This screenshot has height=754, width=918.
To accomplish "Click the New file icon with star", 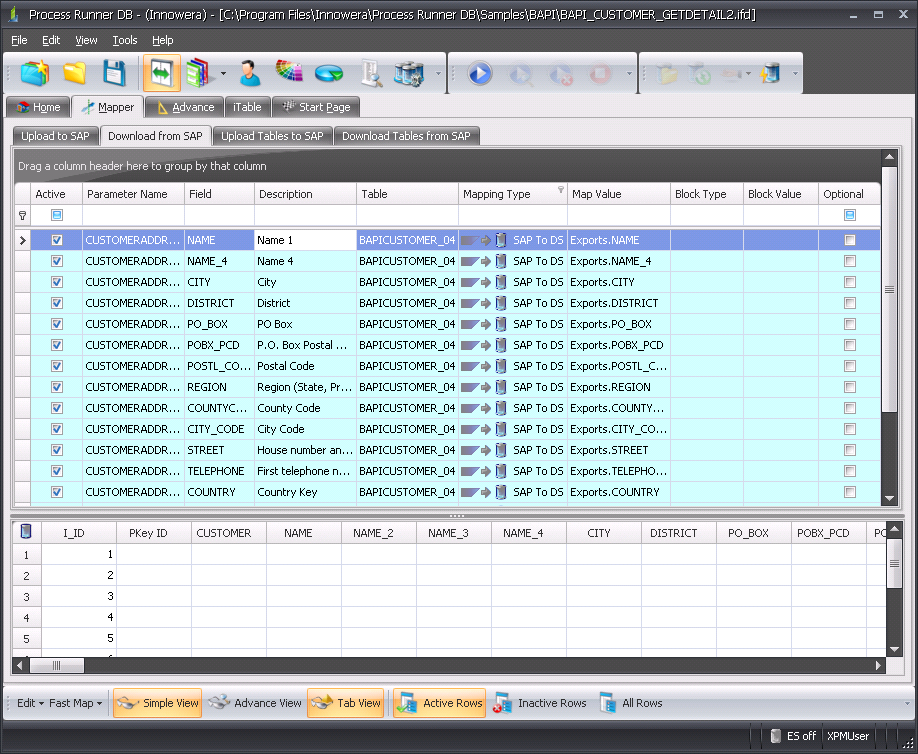I will [35, 73].
